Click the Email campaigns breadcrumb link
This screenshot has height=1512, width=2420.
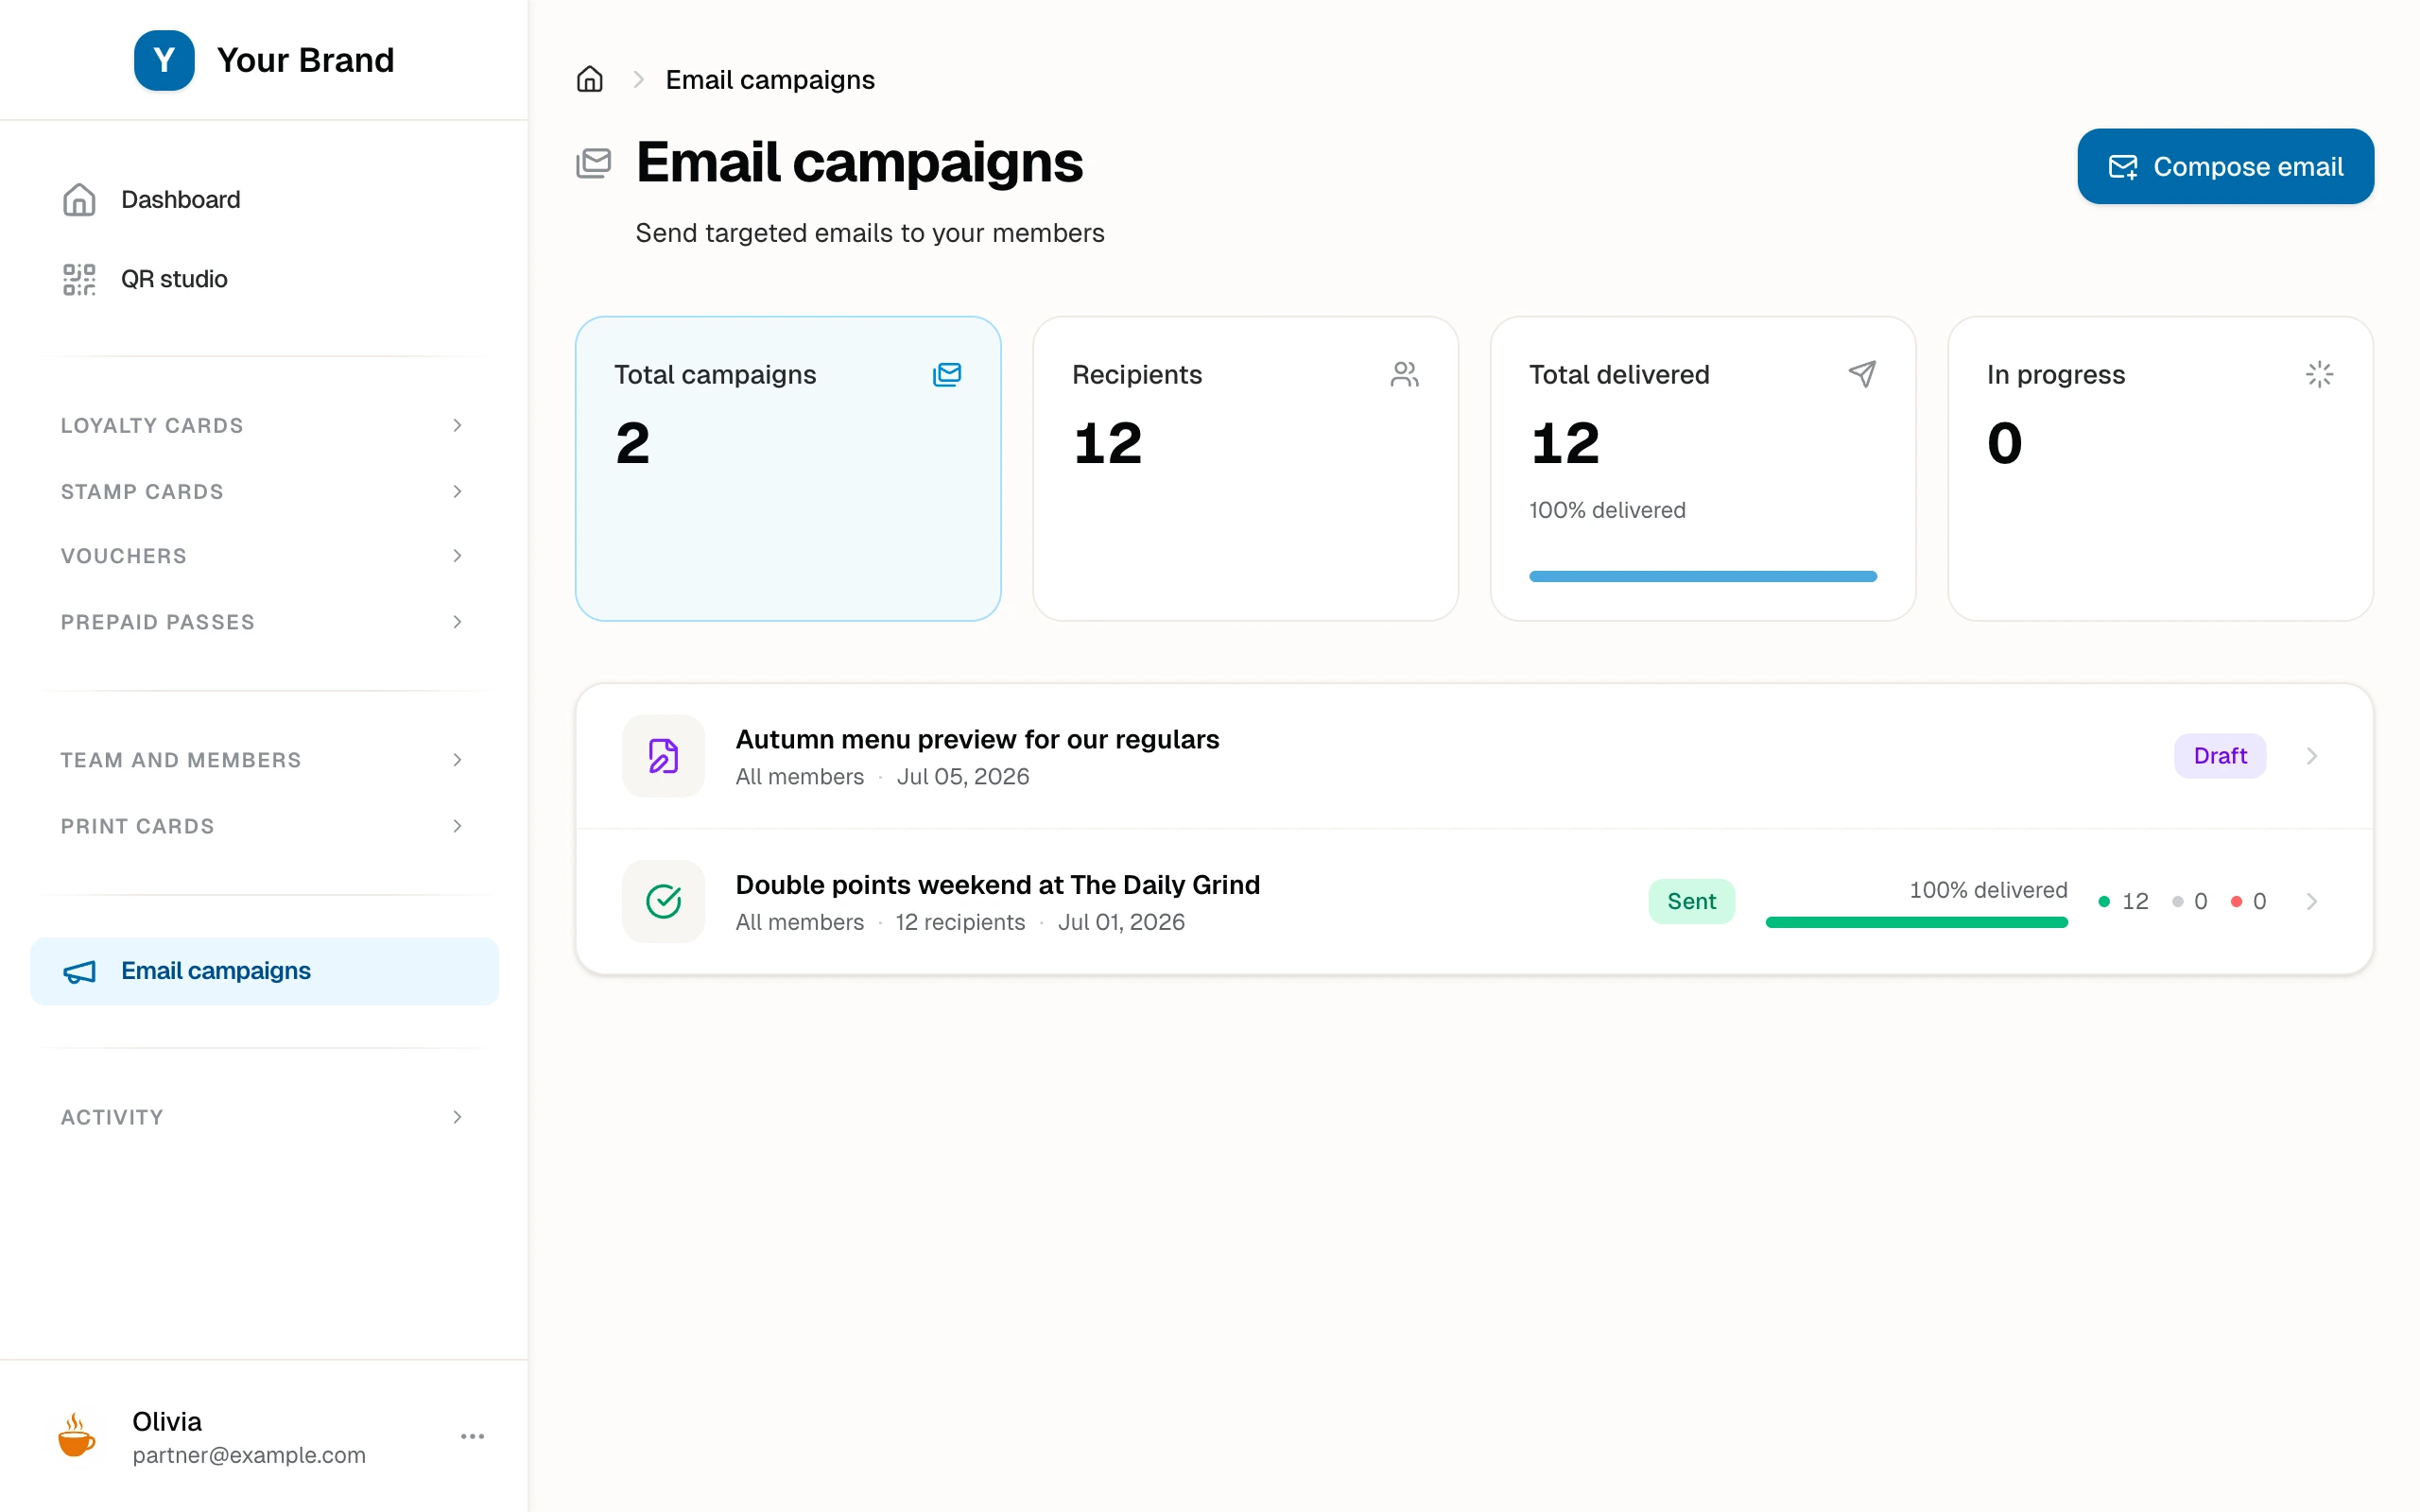coord(770,79)
